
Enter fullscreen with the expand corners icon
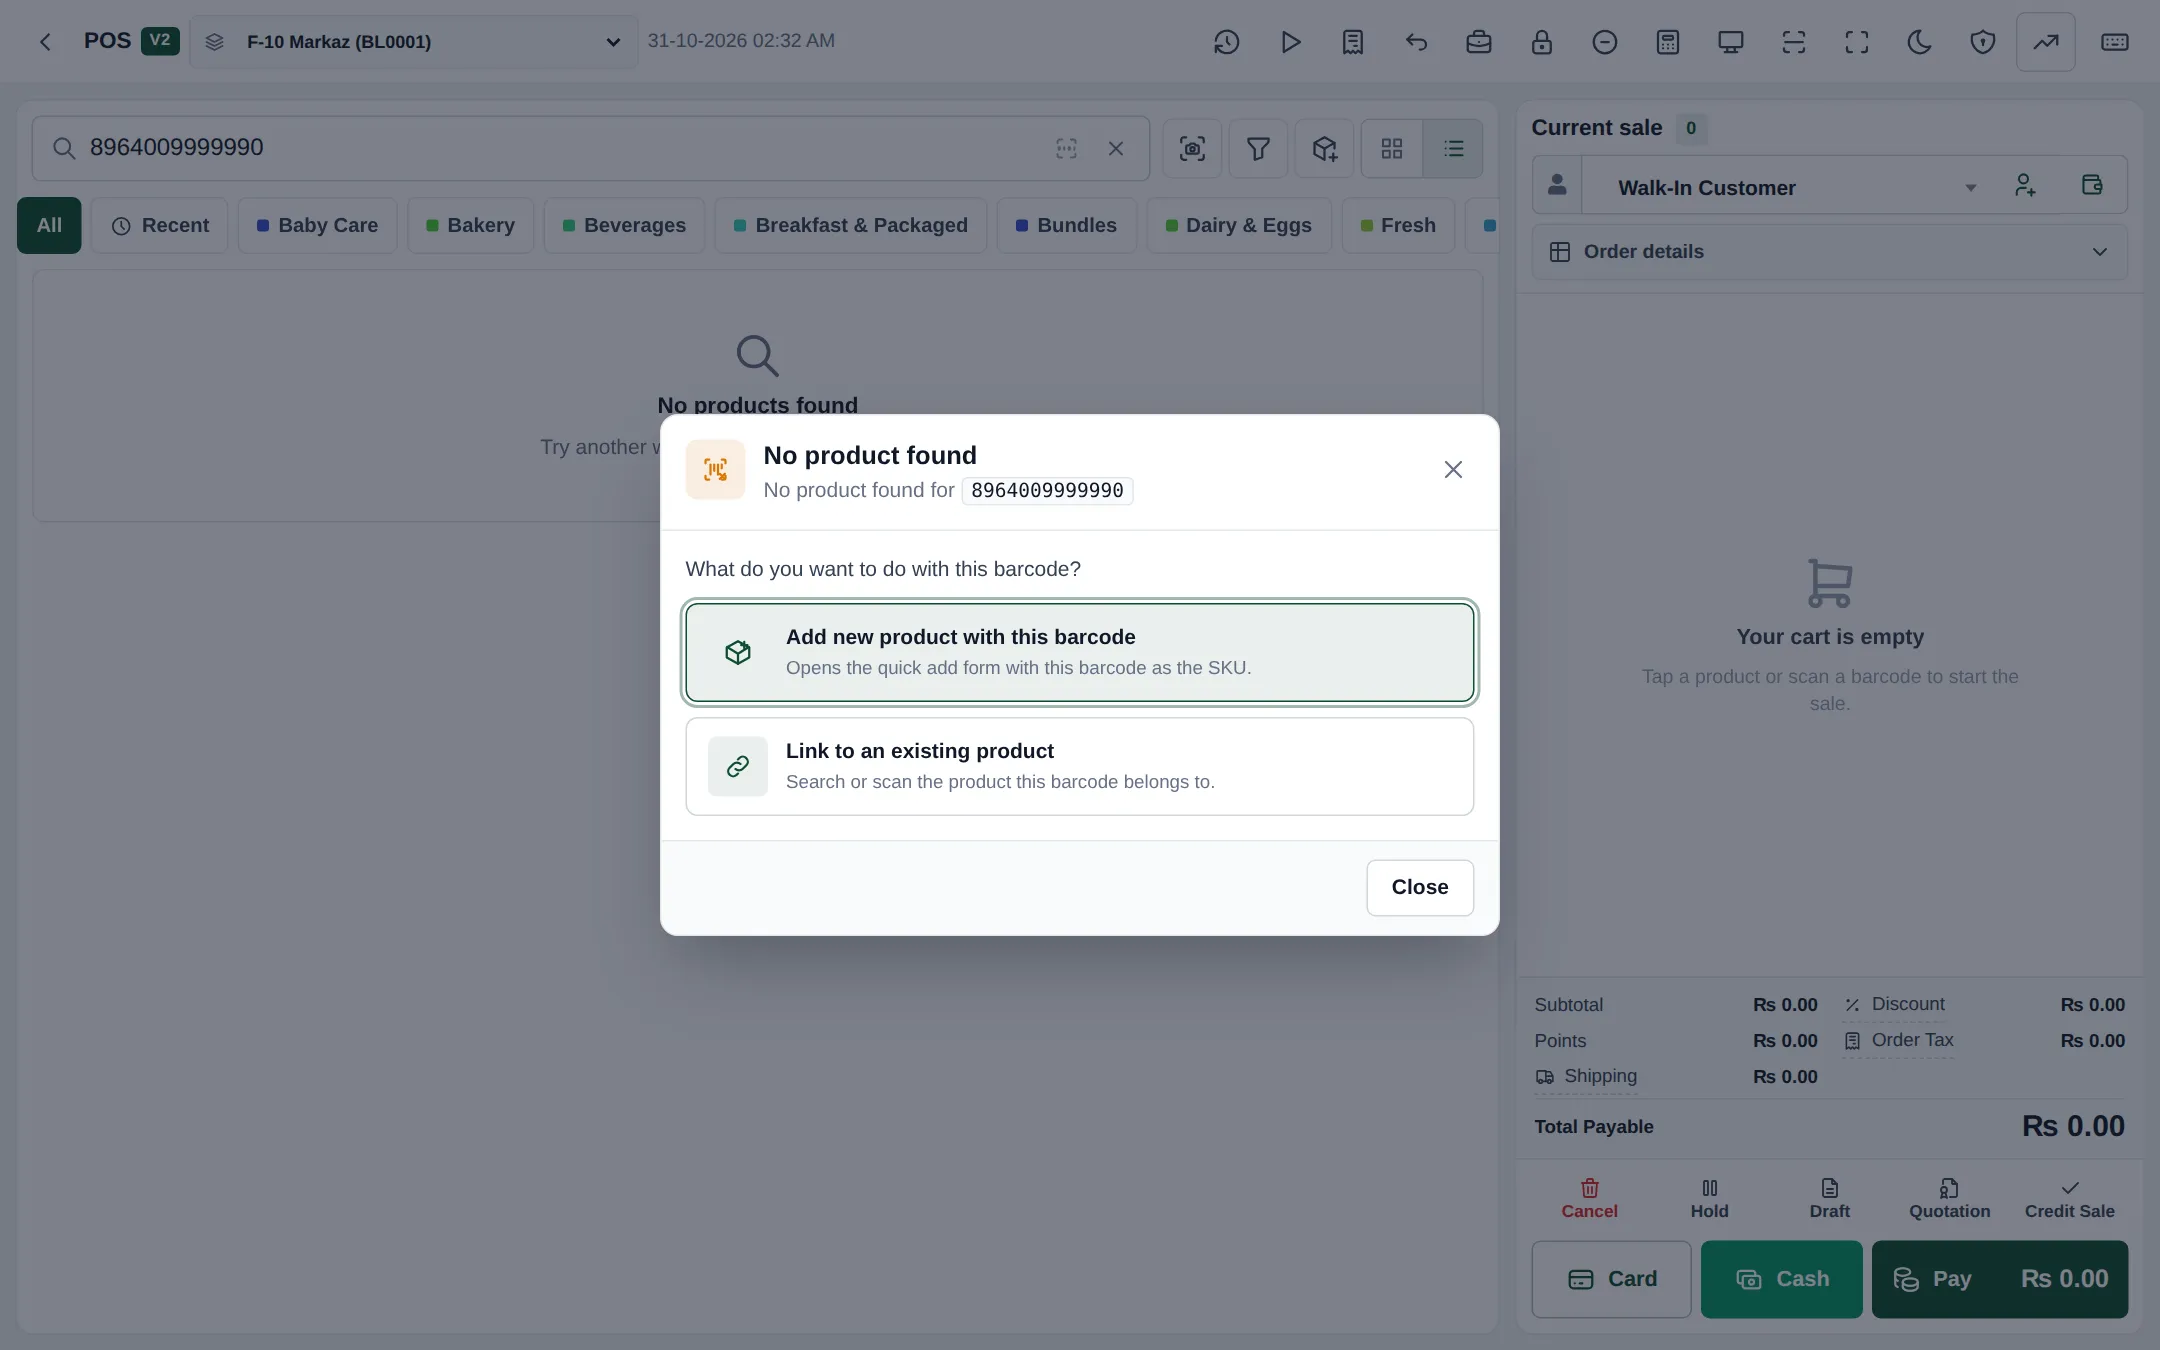[1857, 42]
